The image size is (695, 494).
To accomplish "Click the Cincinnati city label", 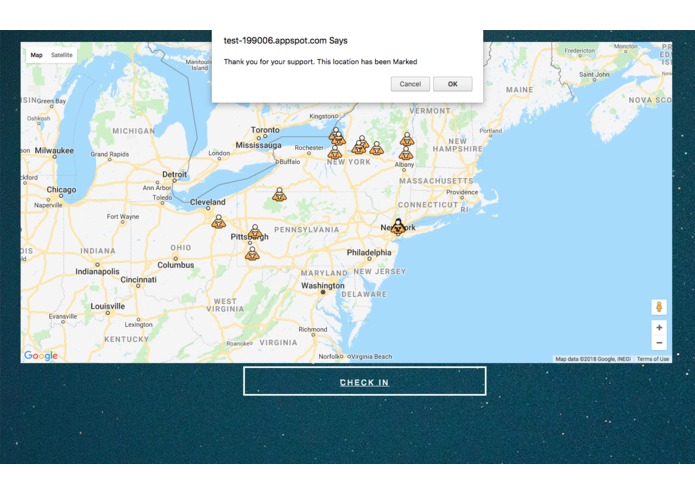I will point(138,280).
